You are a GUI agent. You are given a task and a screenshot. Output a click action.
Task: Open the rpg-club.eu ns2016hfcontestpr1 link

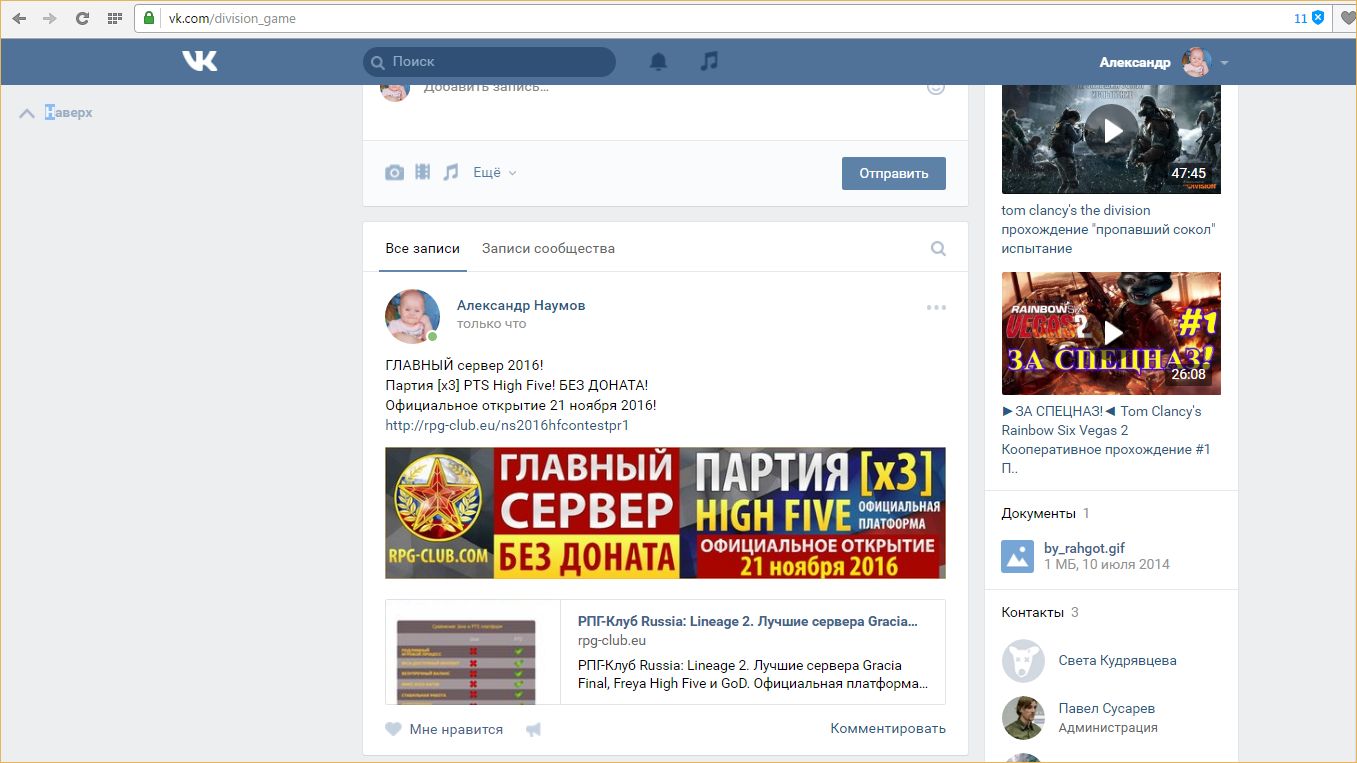pyautogui.click(x=507, y=425)
